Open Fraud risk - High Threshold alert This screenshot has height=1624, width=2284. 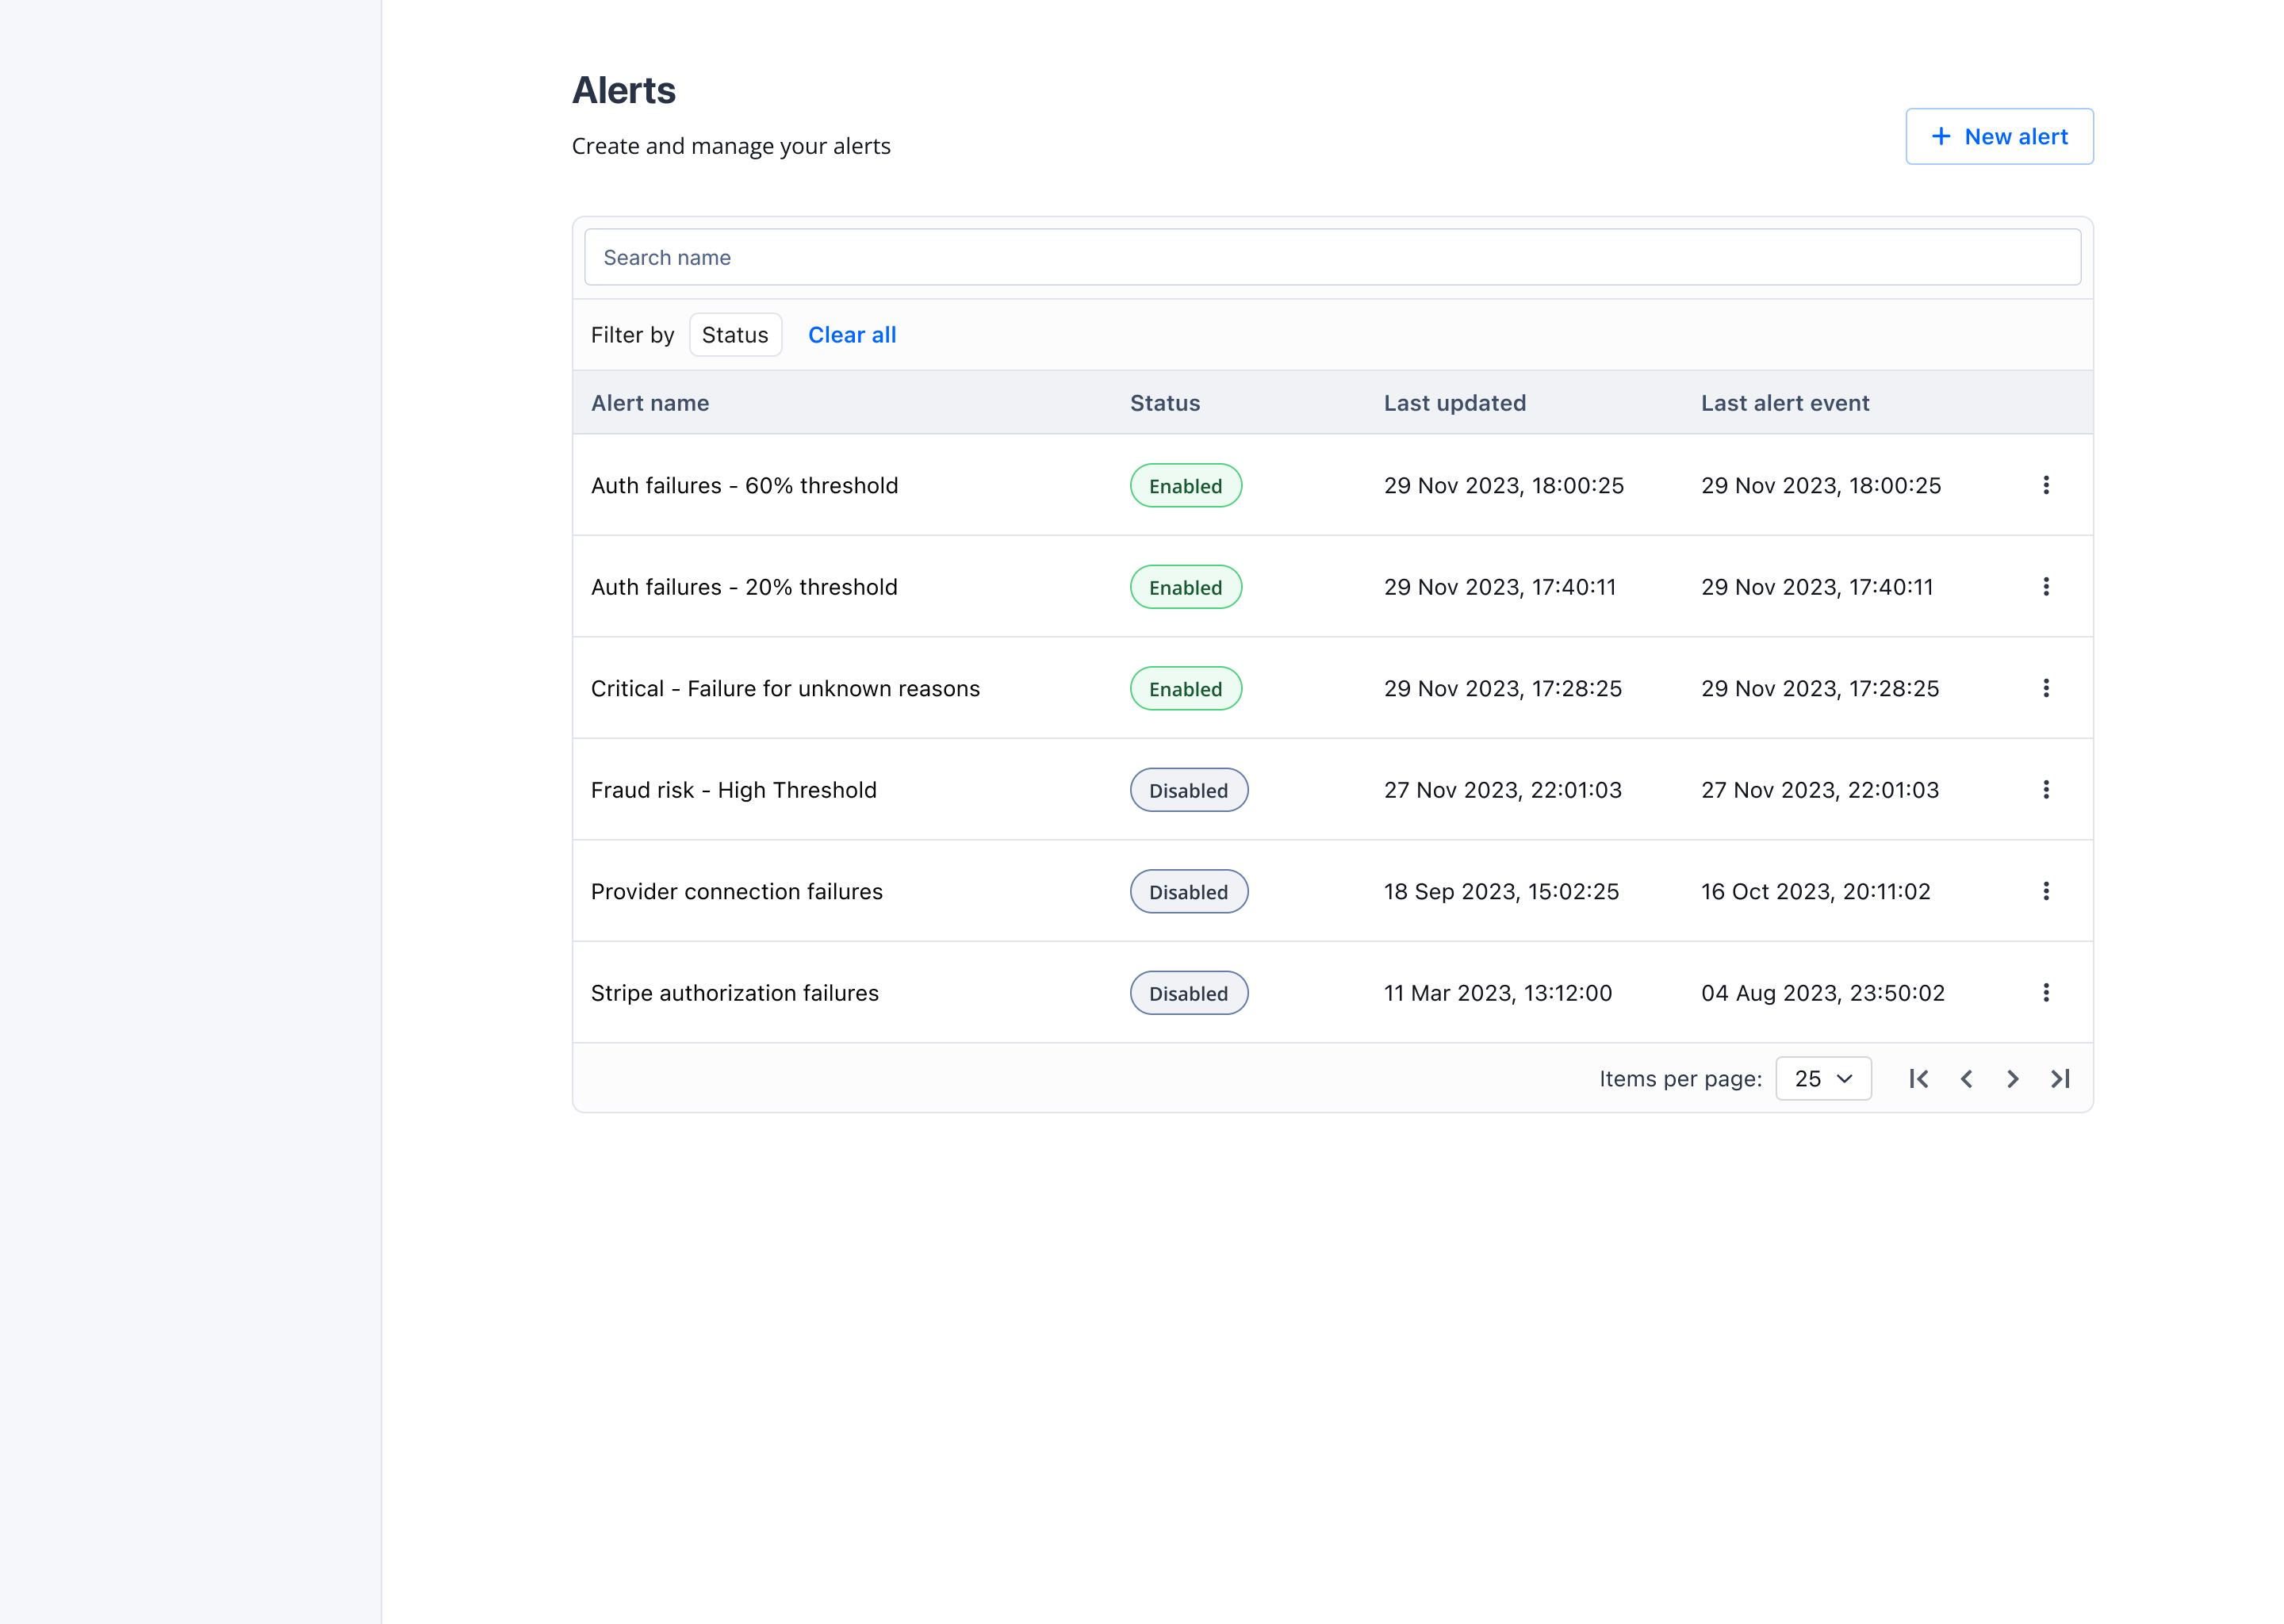pos(733,790)
